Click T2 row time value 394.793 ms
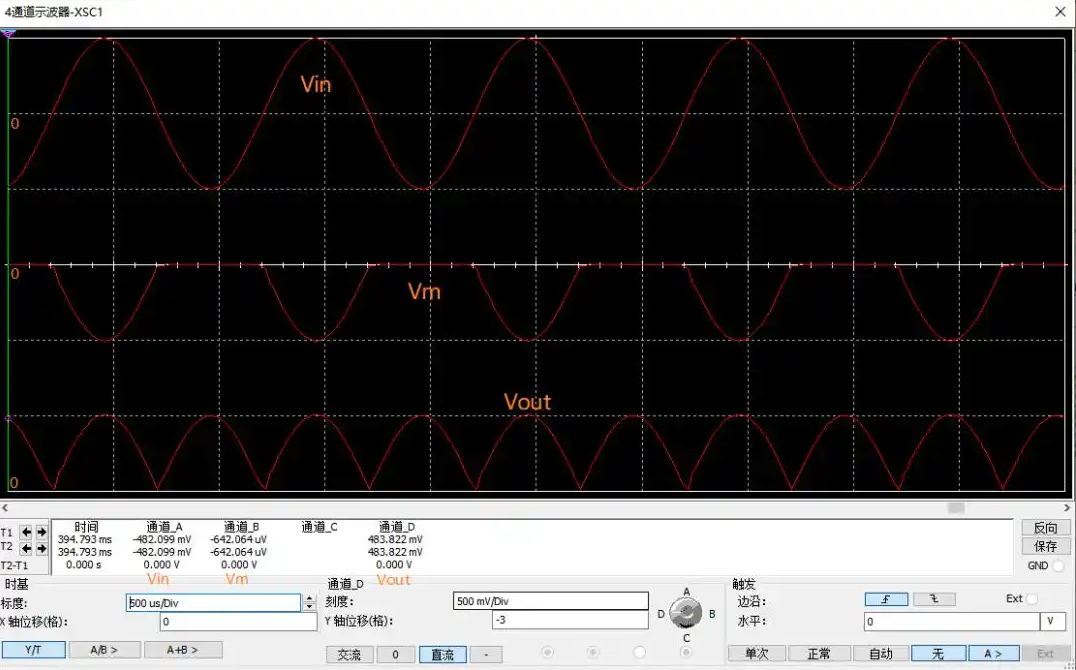Screen dimensions: 1076x670 click(85, 552)
